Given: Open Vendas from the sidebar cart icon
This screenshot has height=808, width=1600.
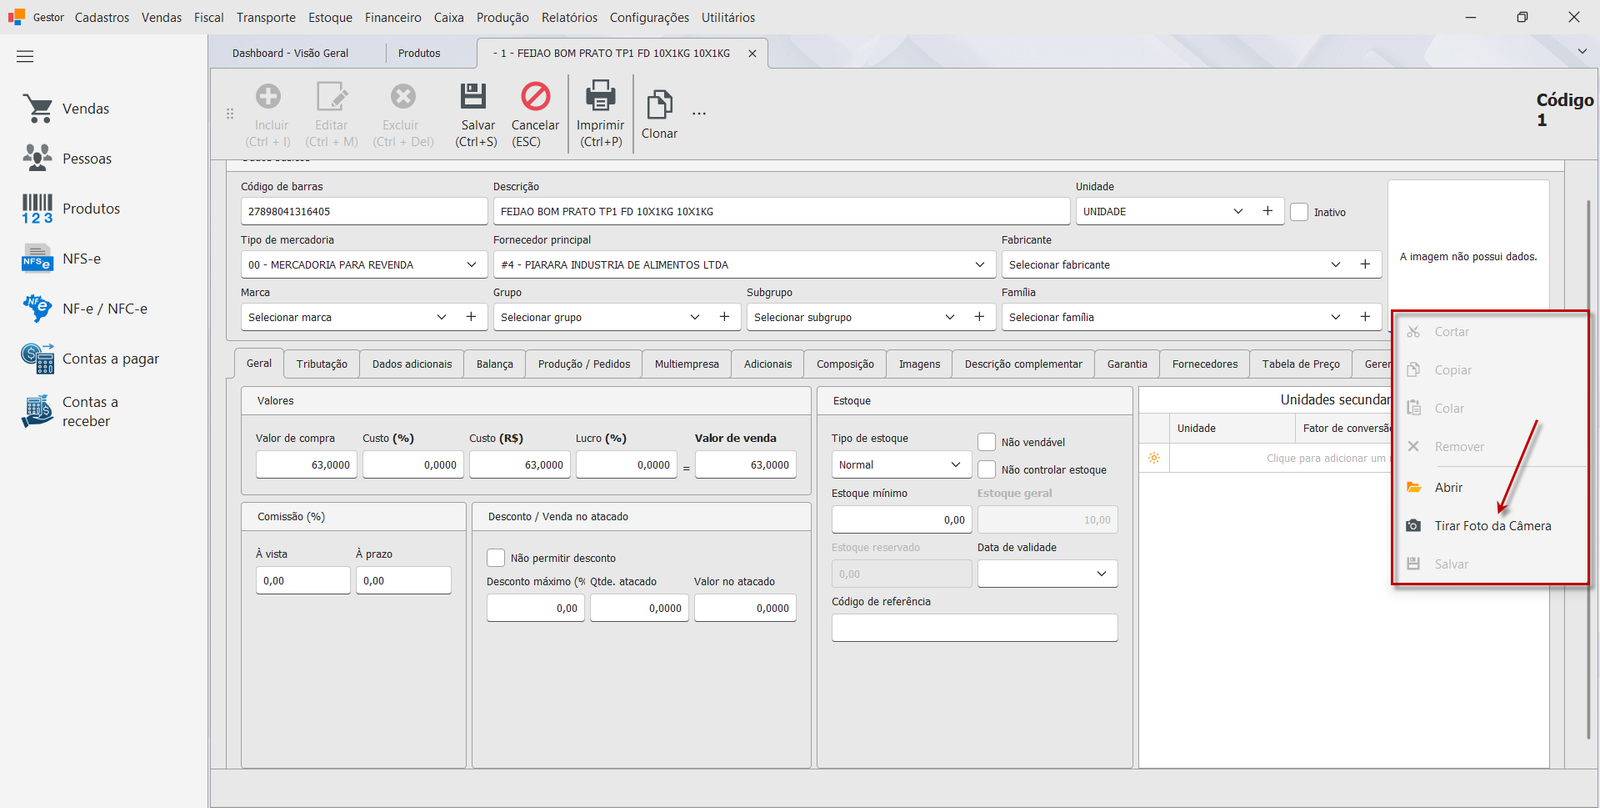Looking at the screenshot, I should [38, 108].
